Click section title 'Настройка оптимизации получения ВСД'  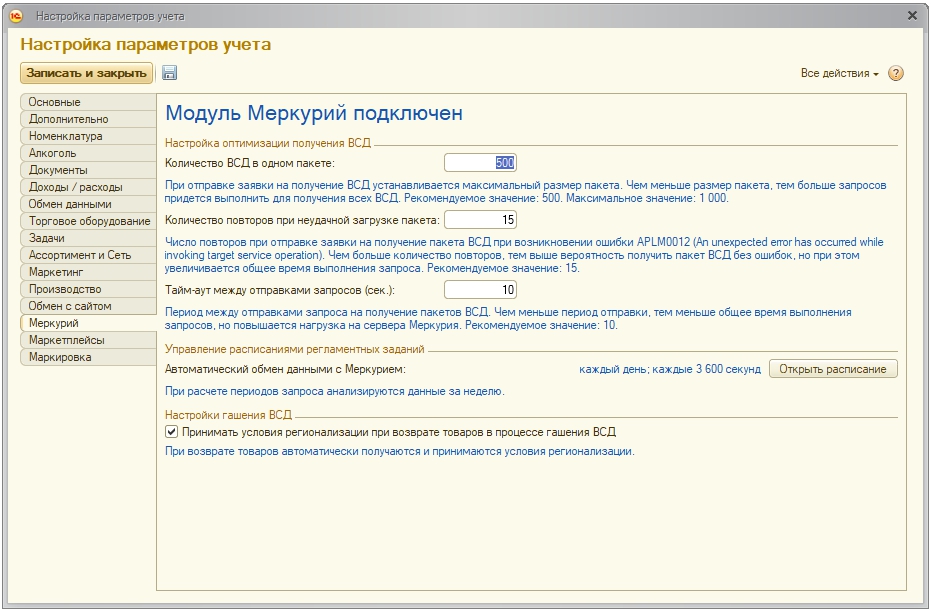point(268,143)
